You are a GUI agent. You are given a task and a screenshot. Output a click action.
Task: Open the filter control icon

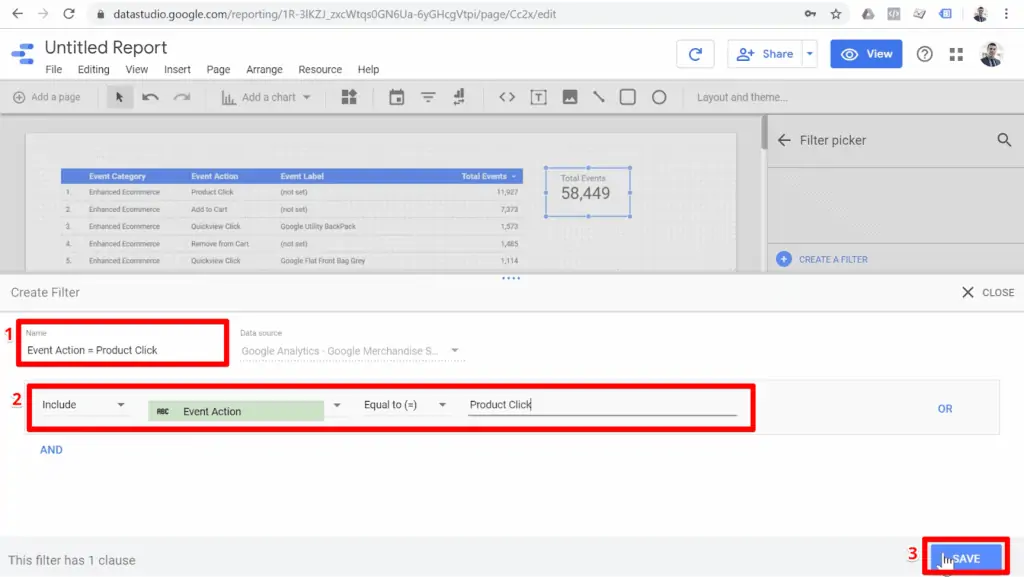428,97
